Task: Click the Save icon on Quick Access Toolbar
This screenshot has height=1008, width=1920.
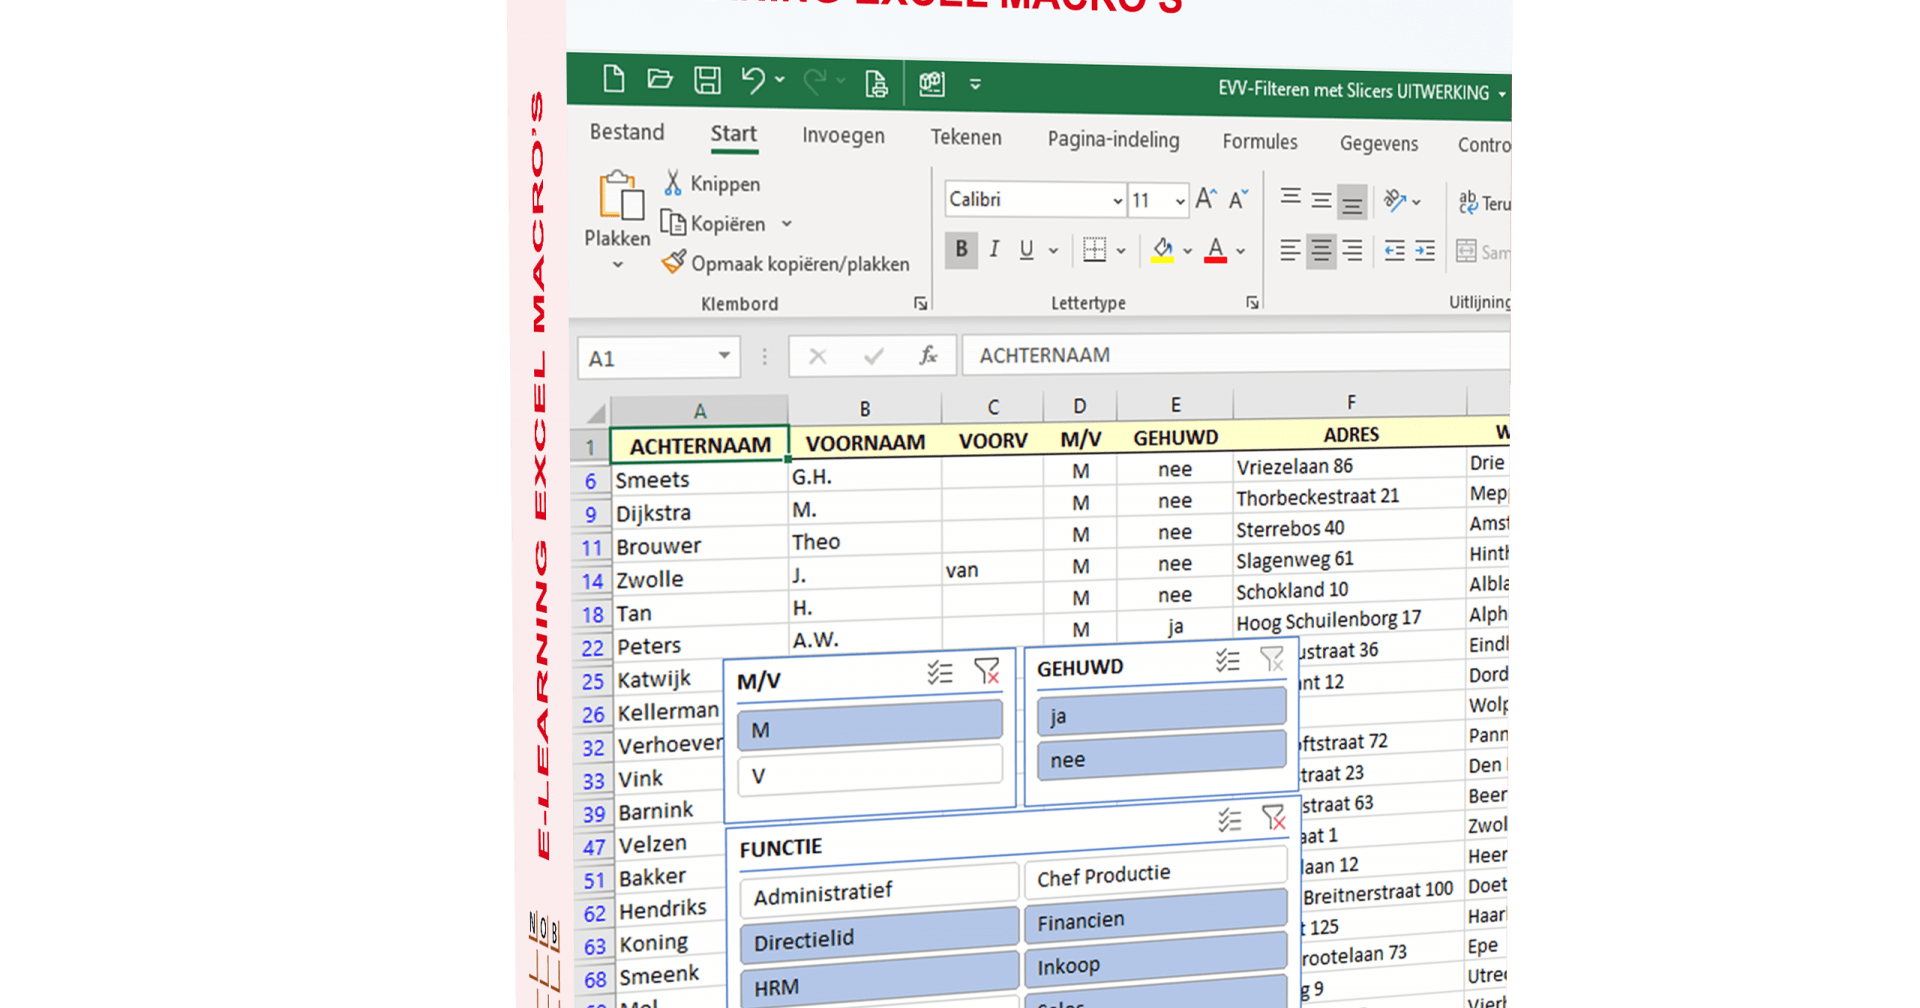Action: tap(708, 79)
